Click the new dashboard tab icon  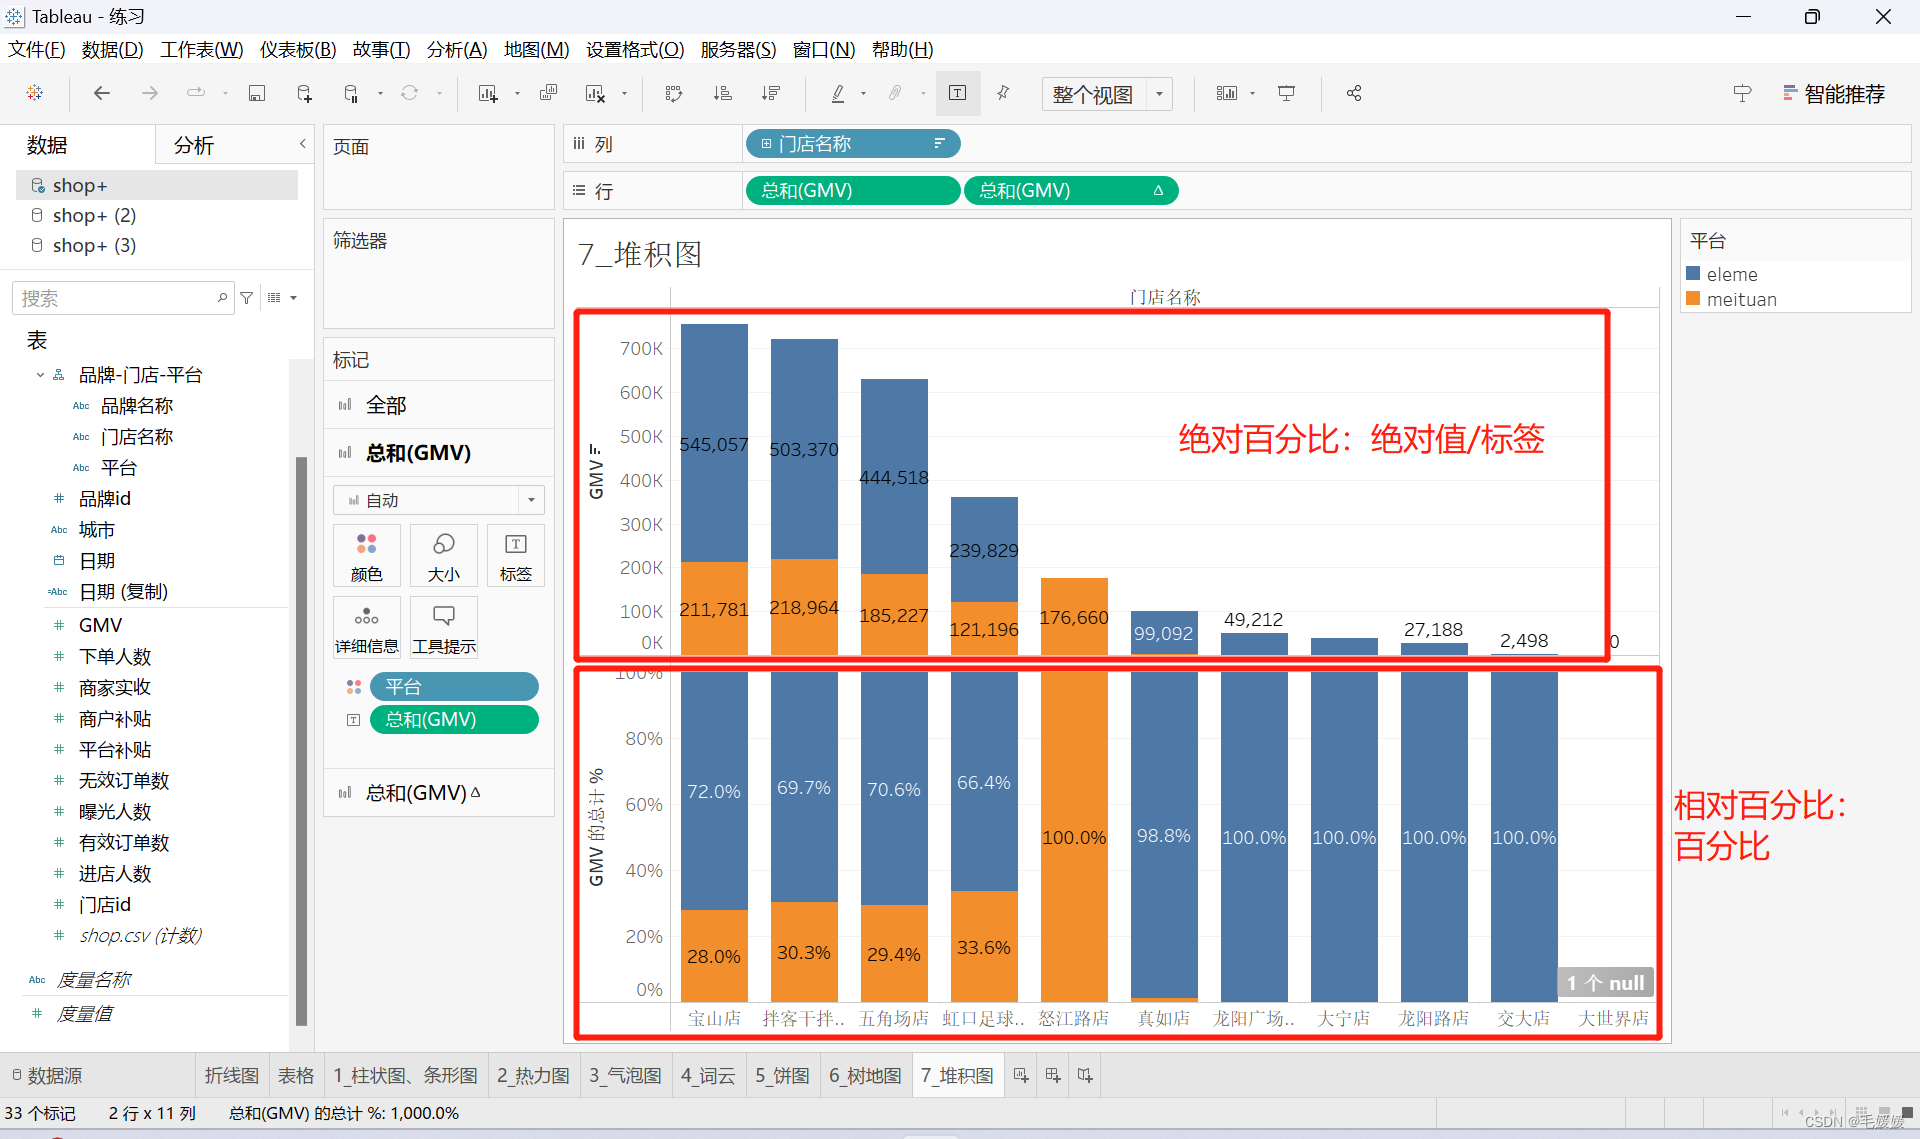[x=1053, y=1076]
